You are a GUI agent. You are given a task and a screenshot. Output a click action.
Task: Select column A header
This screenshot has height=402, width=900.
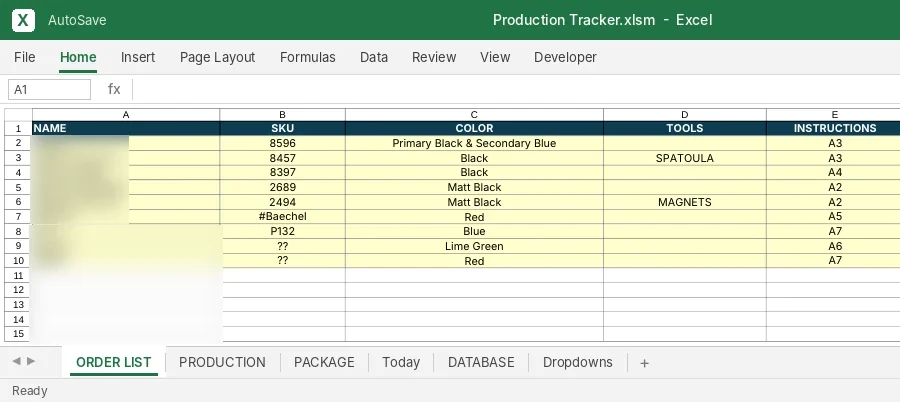pos(126,115)
